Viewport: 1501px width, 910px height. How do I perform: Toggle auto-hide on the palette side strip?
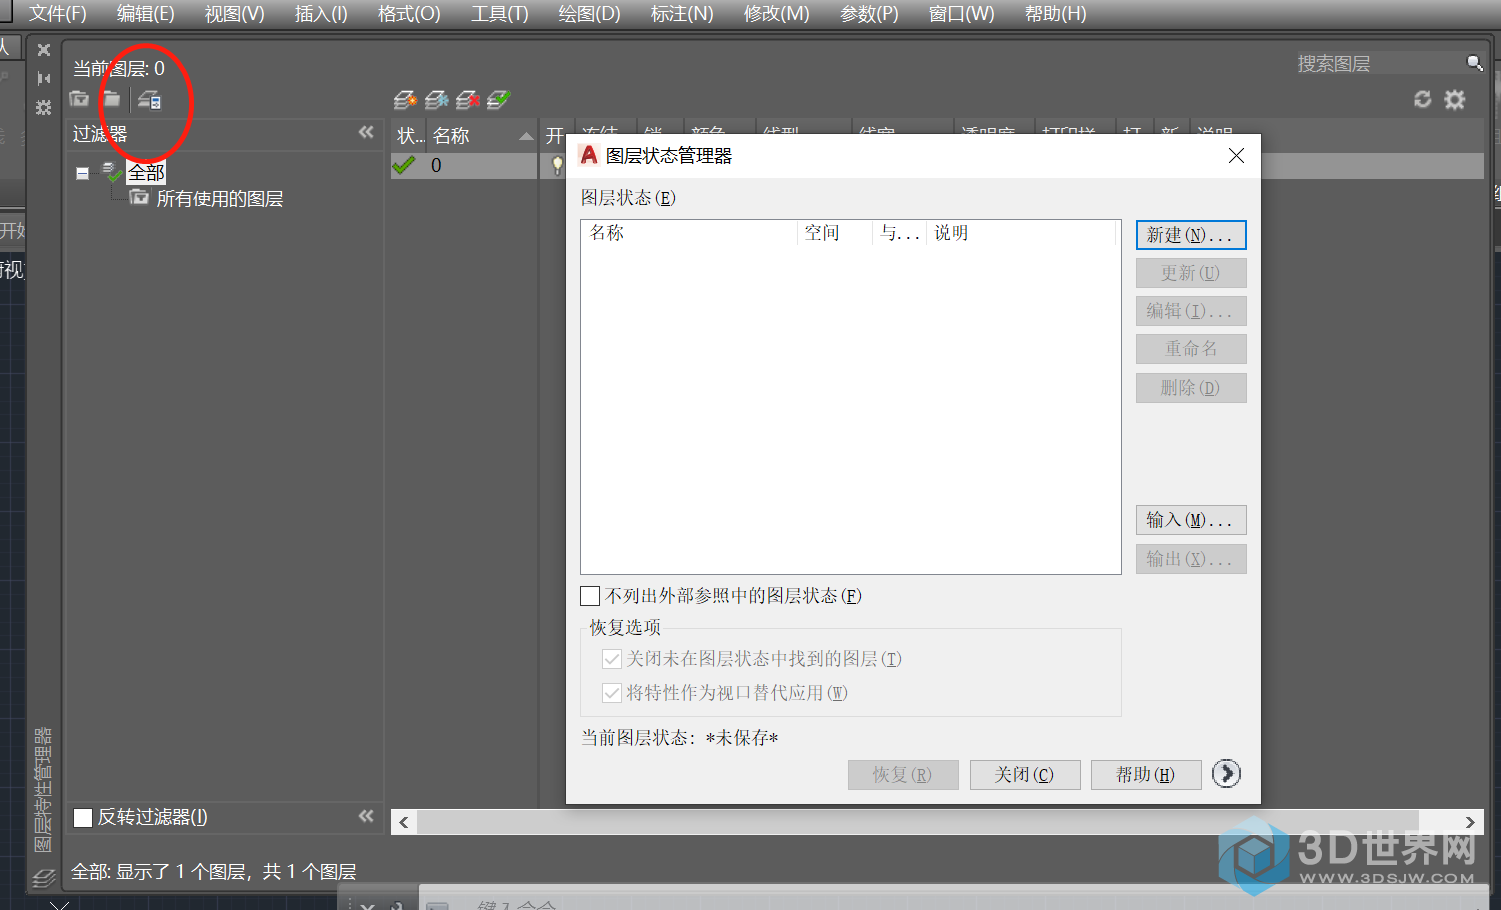[43, 78]
